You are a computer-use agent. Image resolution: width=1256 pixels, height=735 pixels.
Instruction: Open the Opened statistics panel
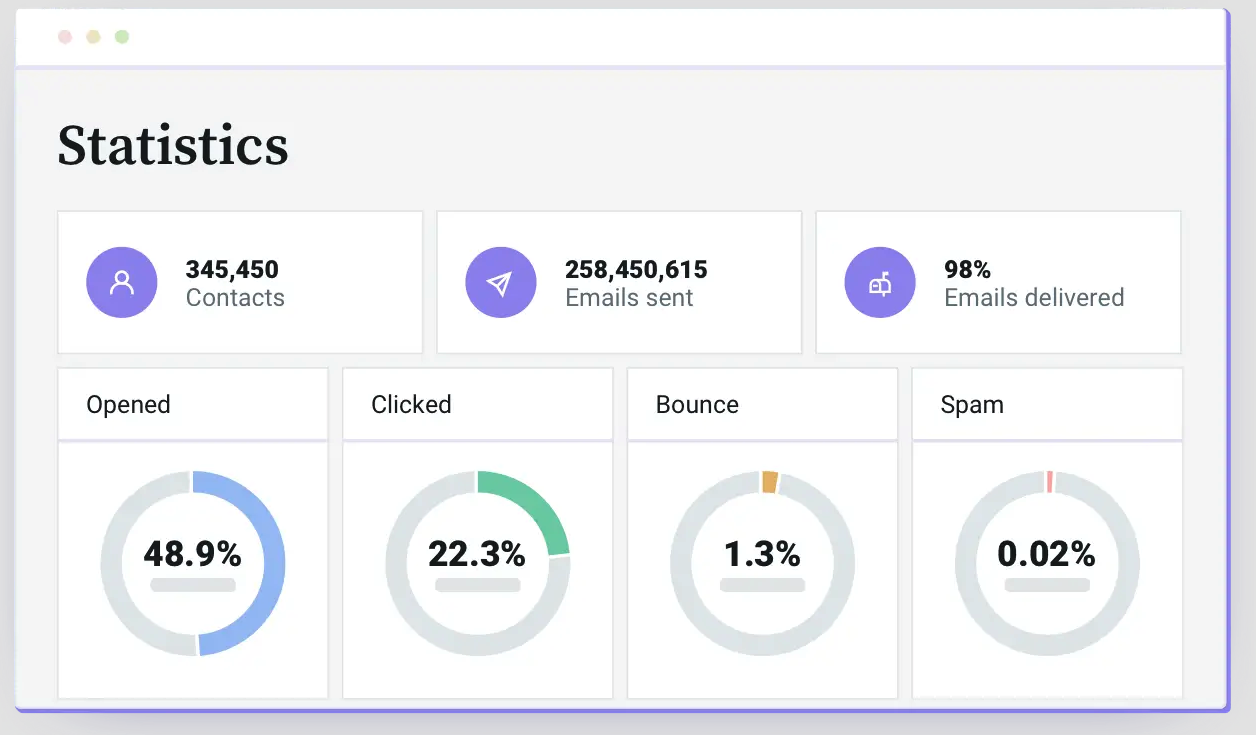click(x=128, y=404)
